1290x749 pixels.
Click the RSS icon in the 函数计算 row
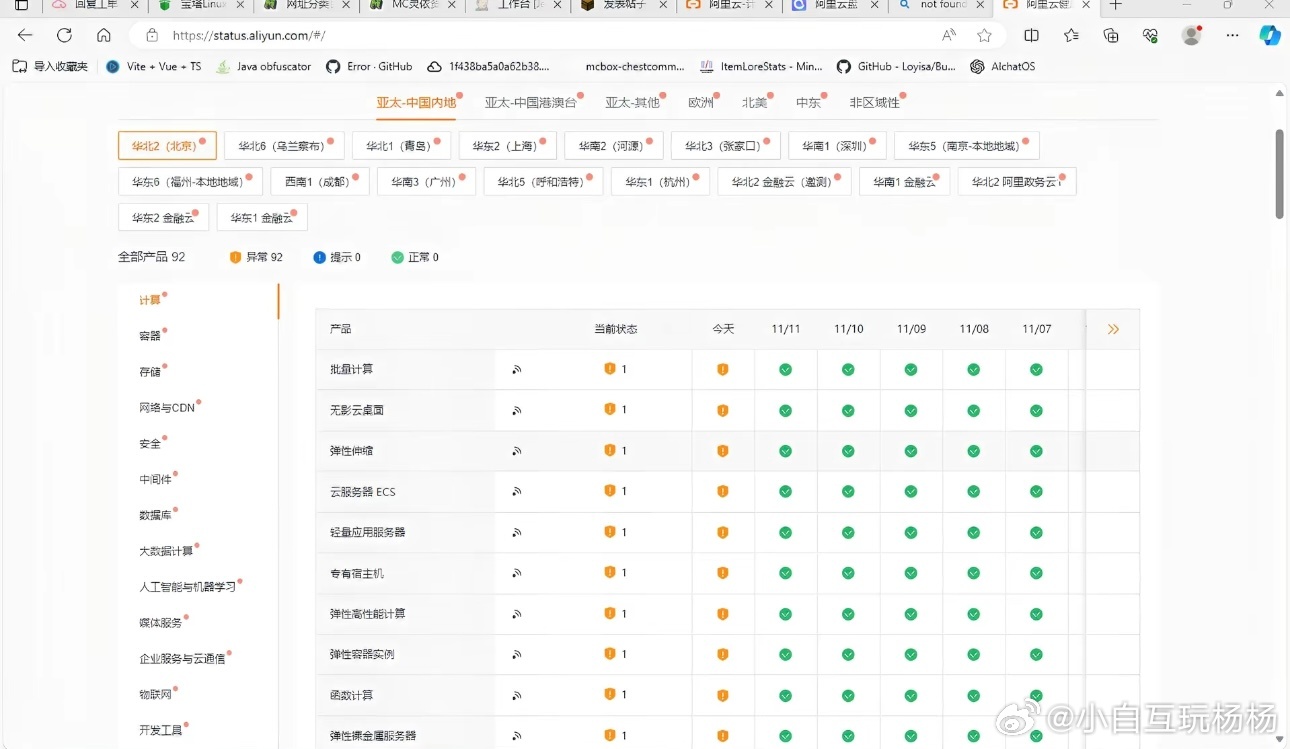(x=517, y=695)
